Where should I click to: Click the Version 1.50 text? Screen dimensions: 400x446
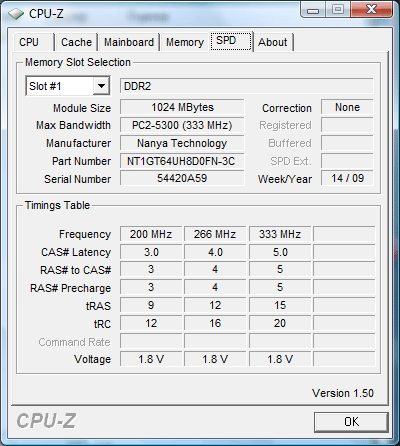pyautogui.click(x=343, y=393)
